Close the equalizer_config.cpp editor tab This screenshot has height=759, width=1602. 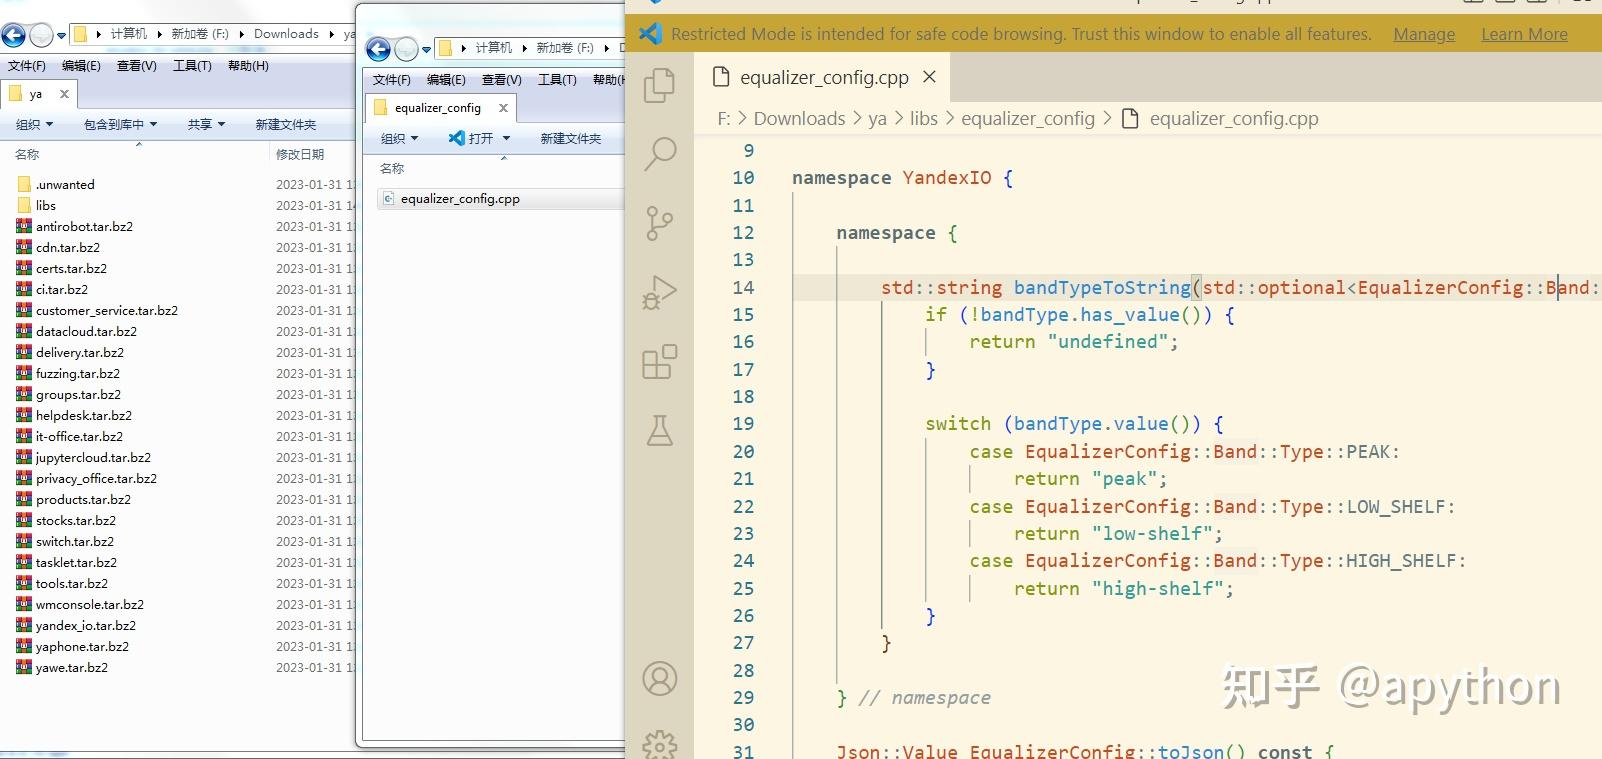(929, 77)
